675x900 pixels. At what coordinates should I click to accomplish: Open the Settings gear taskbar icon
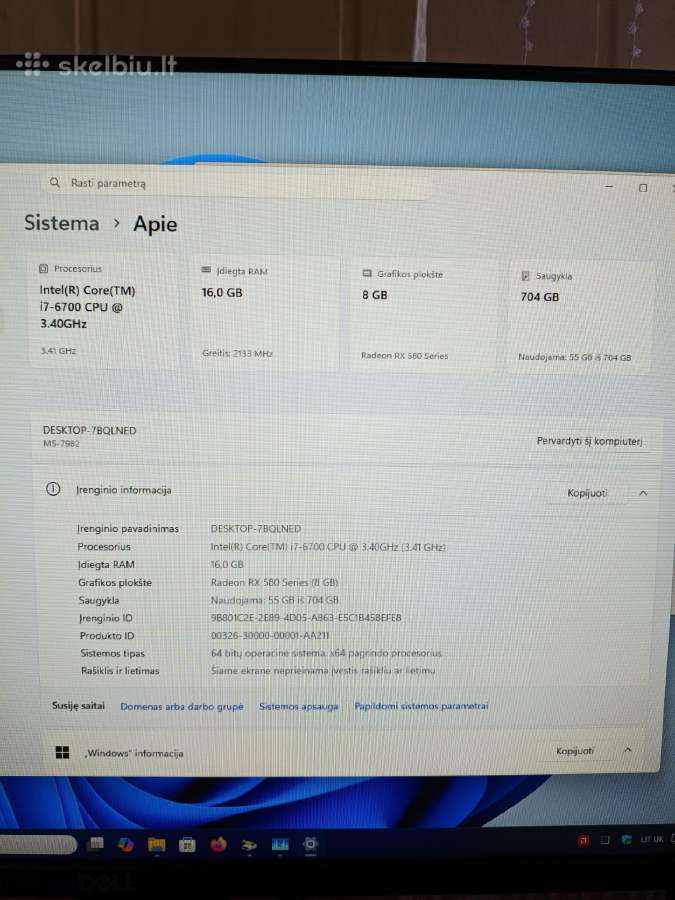click(x=310, y=844)
